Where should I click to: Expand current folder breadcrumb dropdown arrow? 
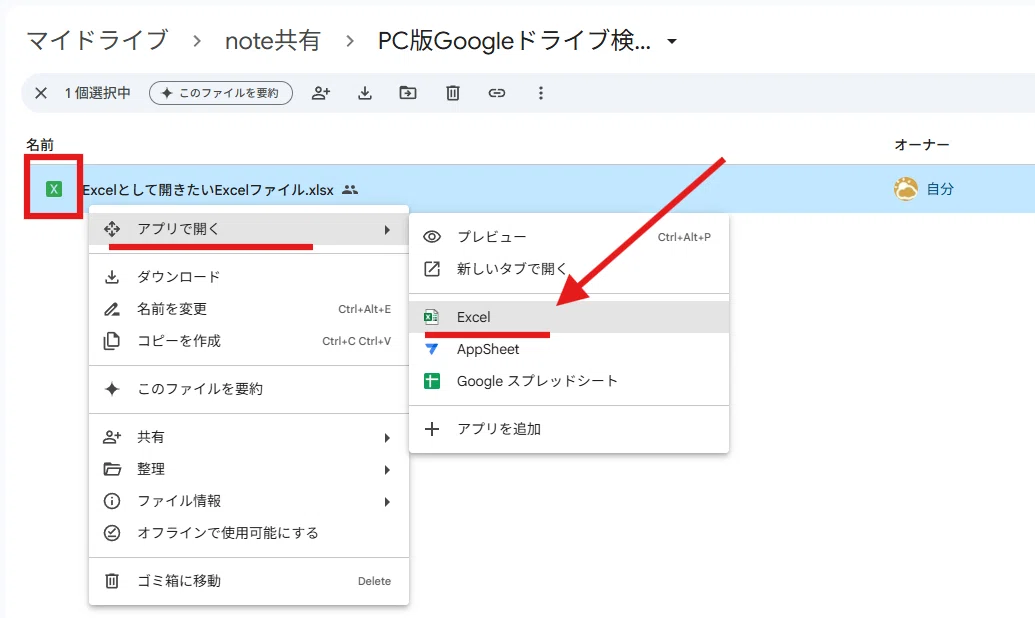672,42
